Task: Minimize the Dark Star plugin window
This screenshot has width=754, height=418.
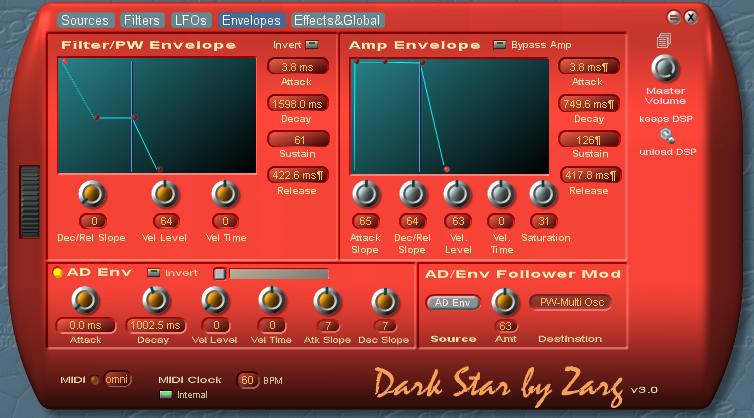Action: [x=673, y=17]
